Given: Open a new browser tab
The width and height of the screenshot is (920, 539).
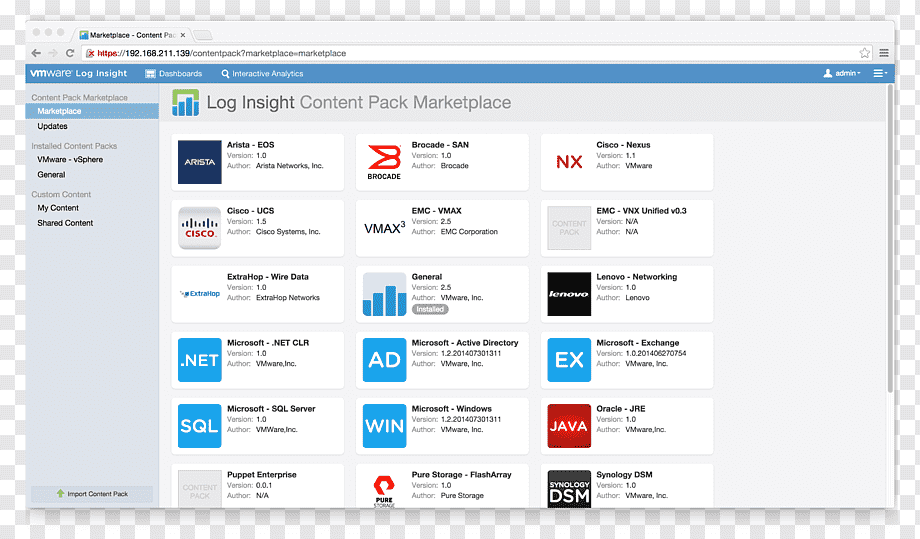Looking at the screenshot, I should click(x=202, y=35).
